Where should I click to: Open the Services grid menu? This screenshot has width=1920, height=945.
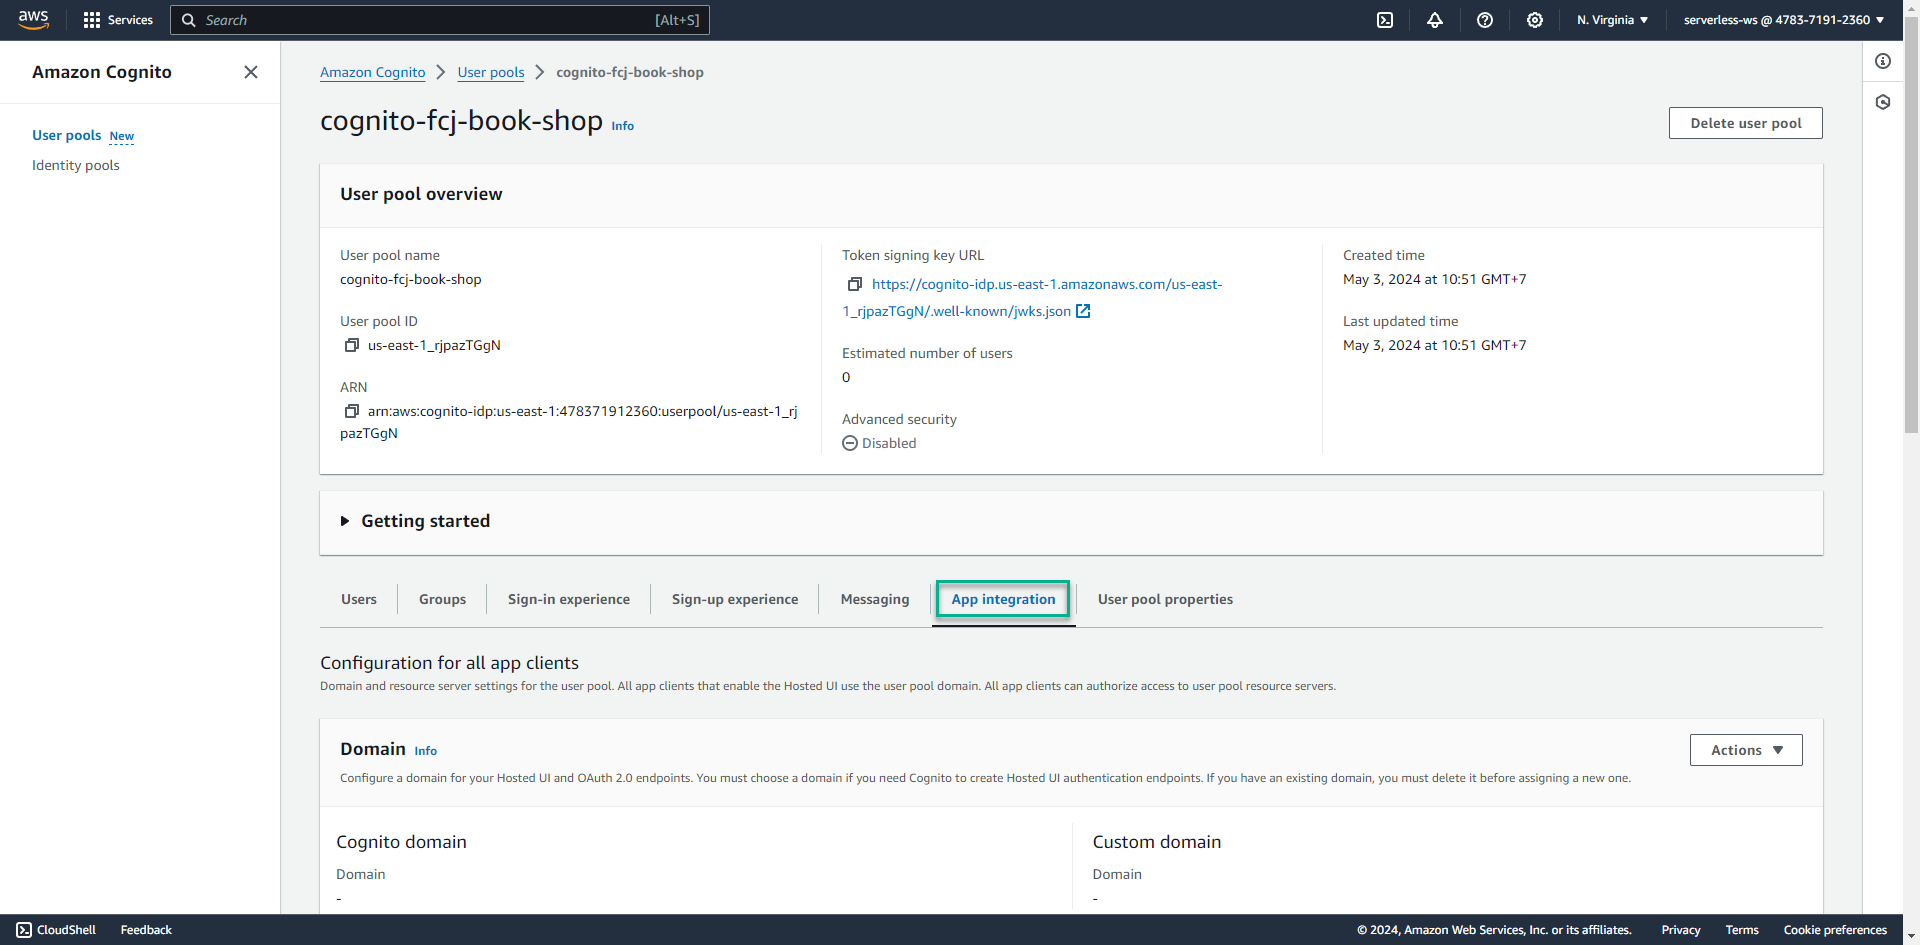118,20
